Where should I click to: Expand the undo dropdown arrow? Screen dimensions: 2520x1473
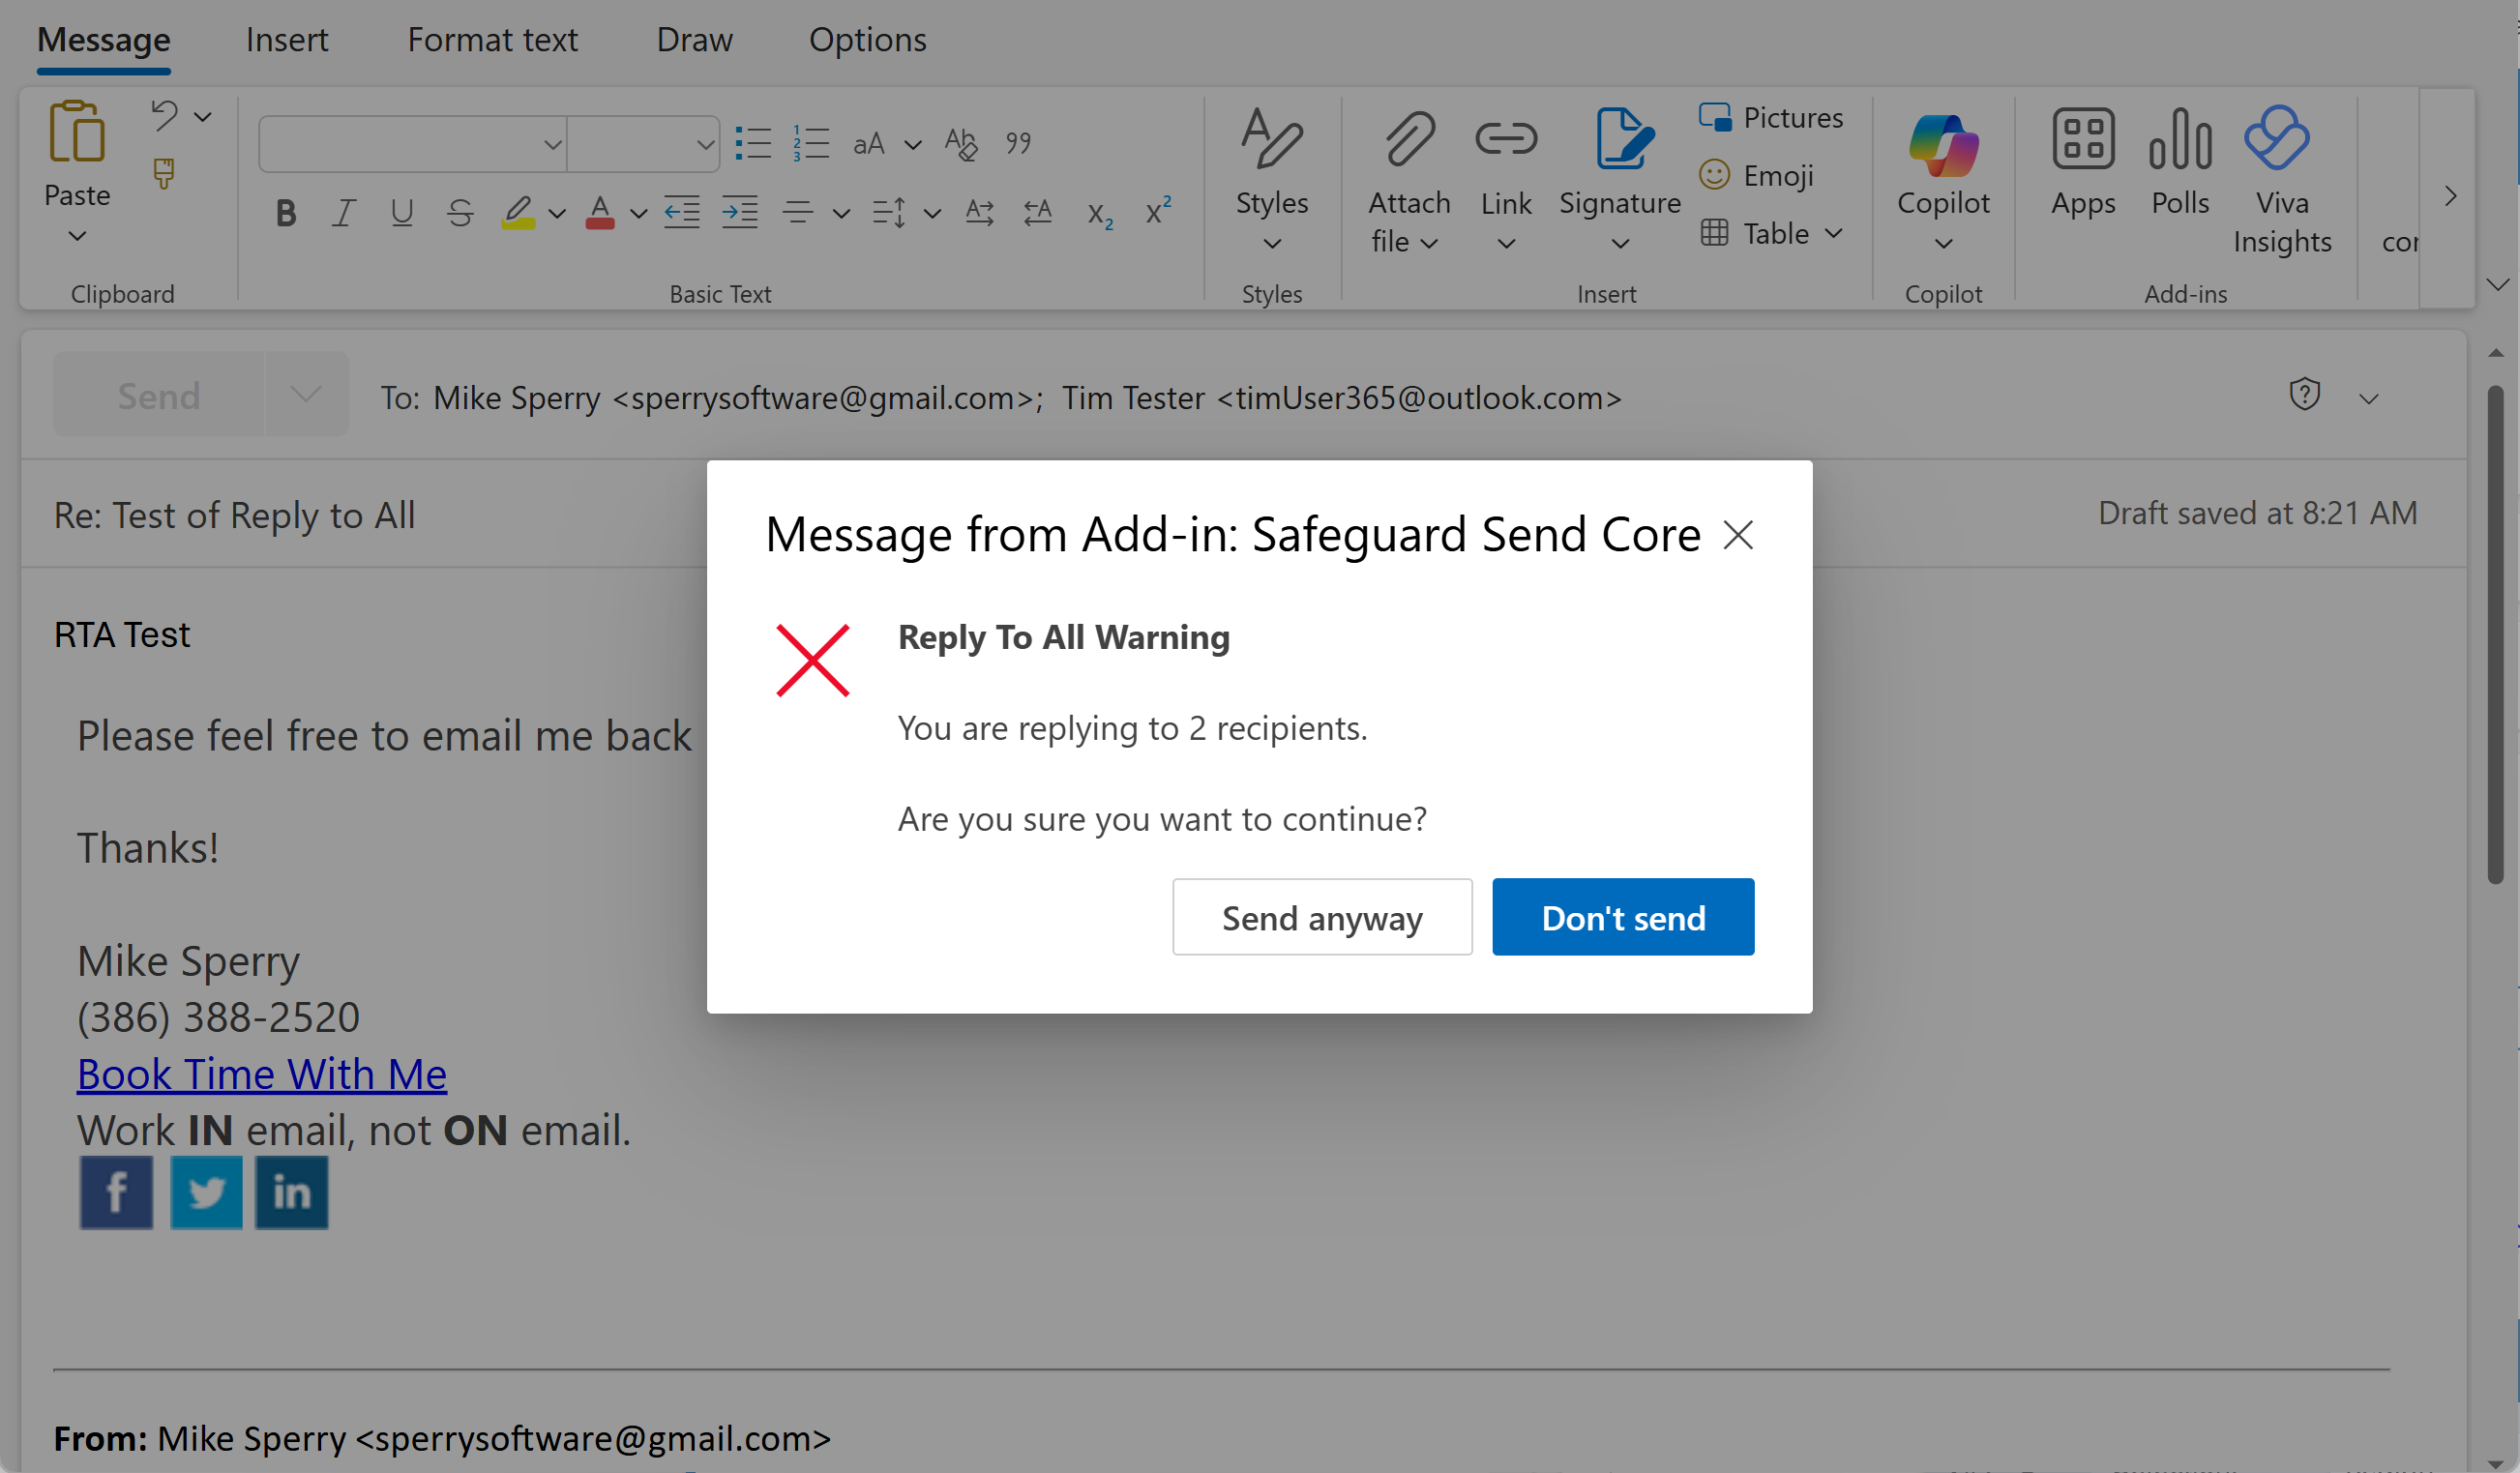click(x=203, y=117)
